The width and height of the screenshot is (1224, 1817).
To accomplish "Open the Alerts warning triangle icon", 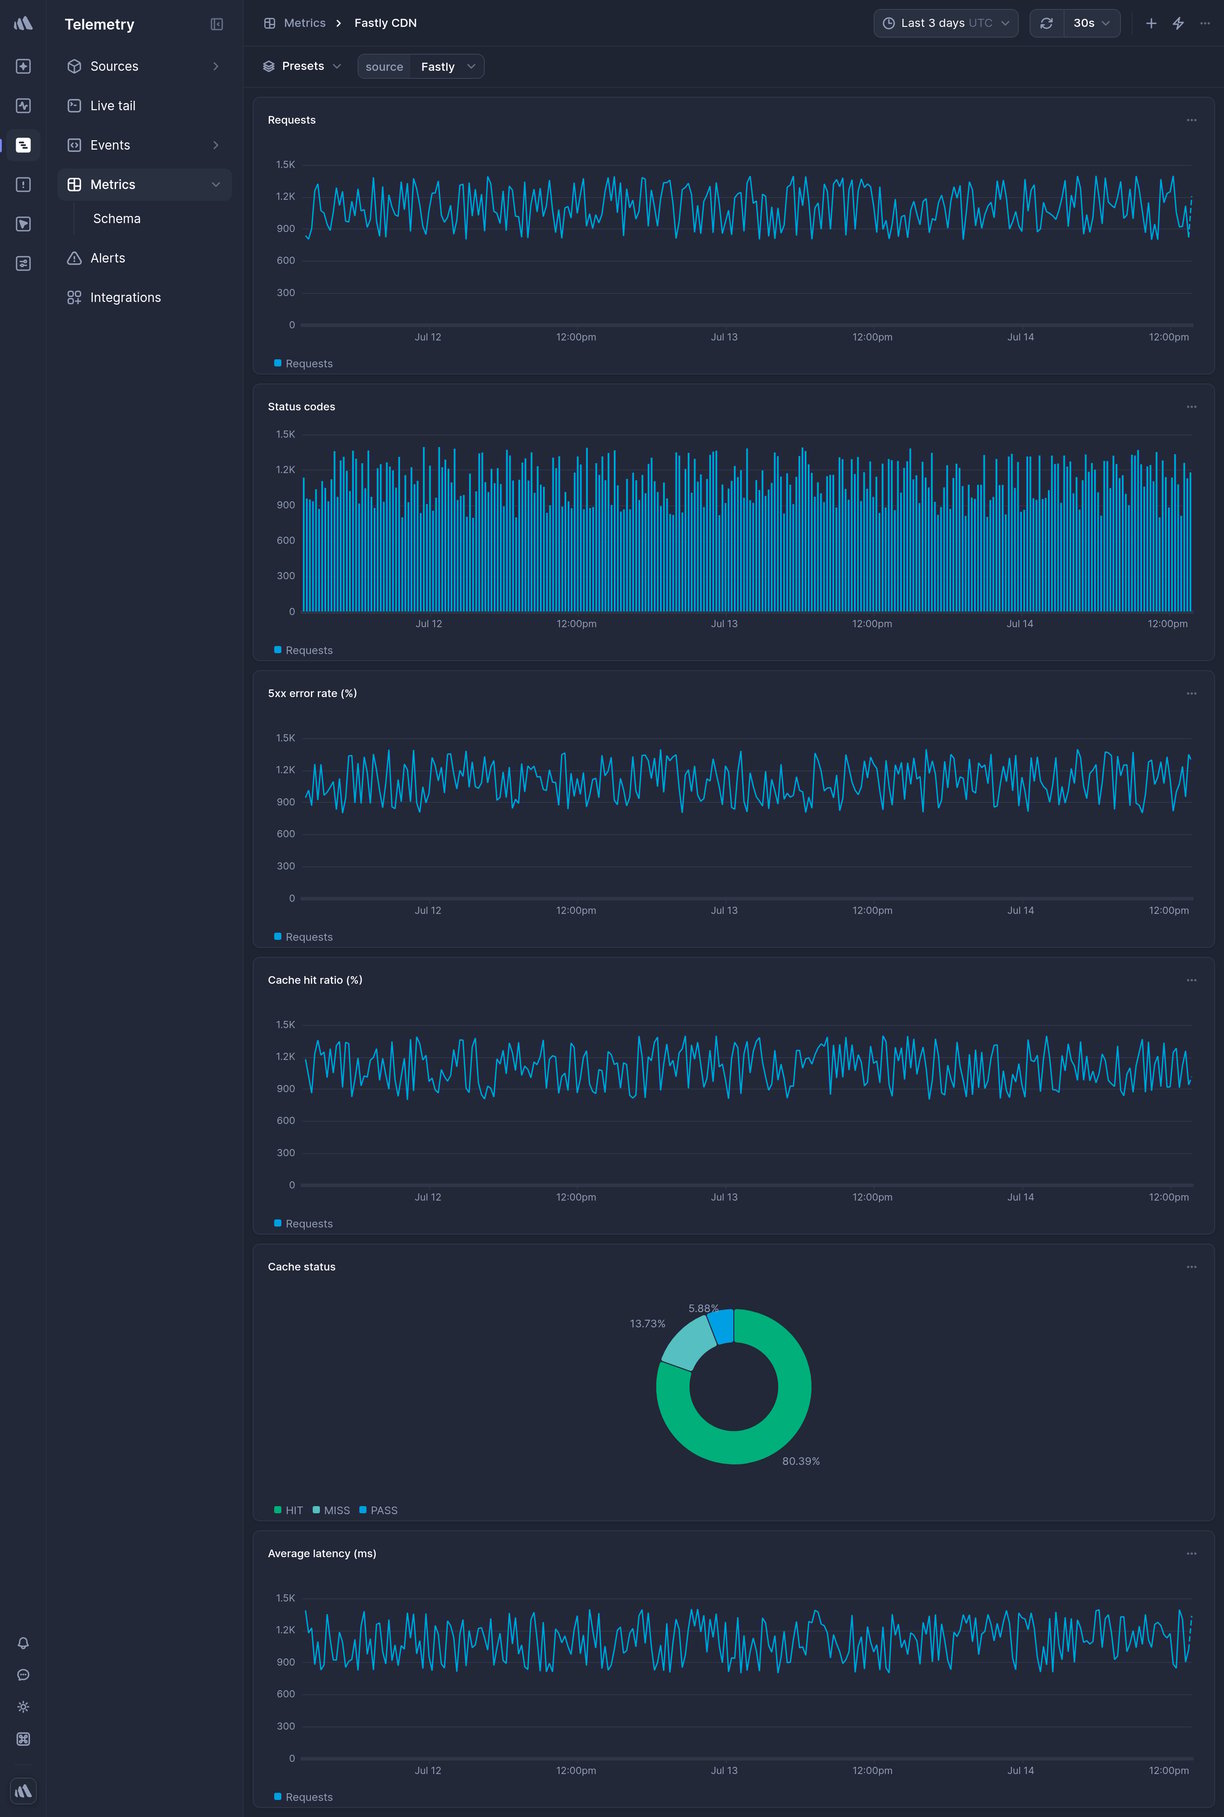I will point(74,258).
